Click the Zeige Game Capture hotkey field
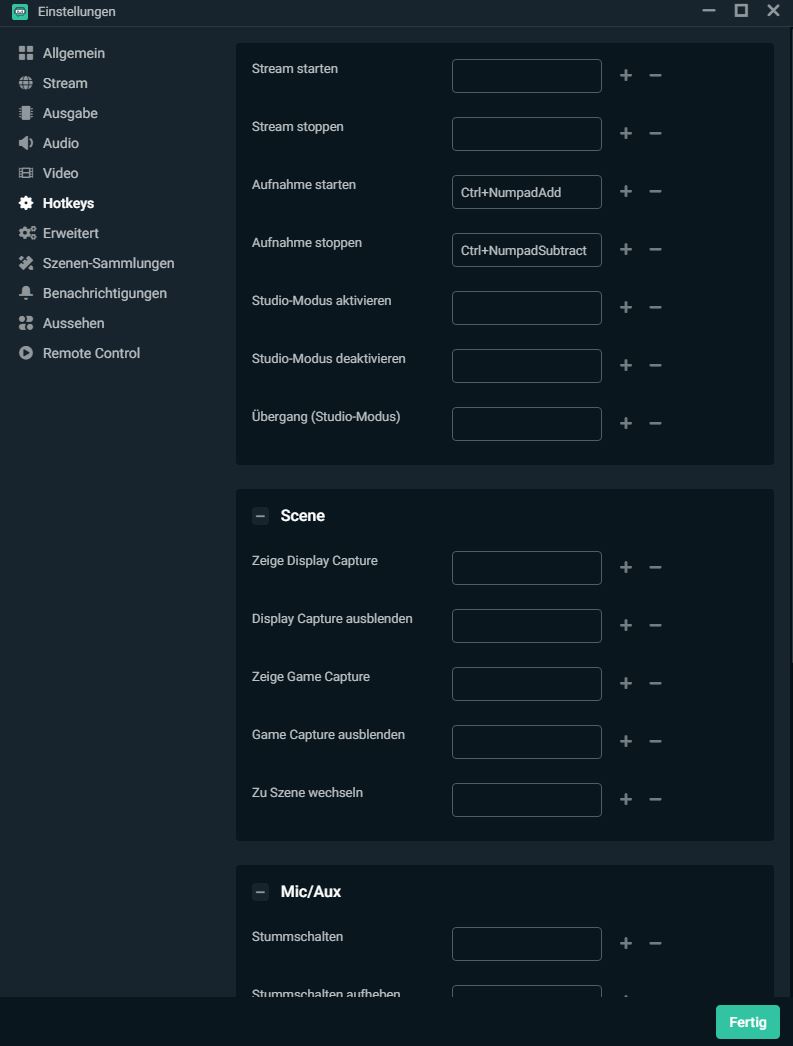Screen dimensions: 793x1046 click(527, 684)
